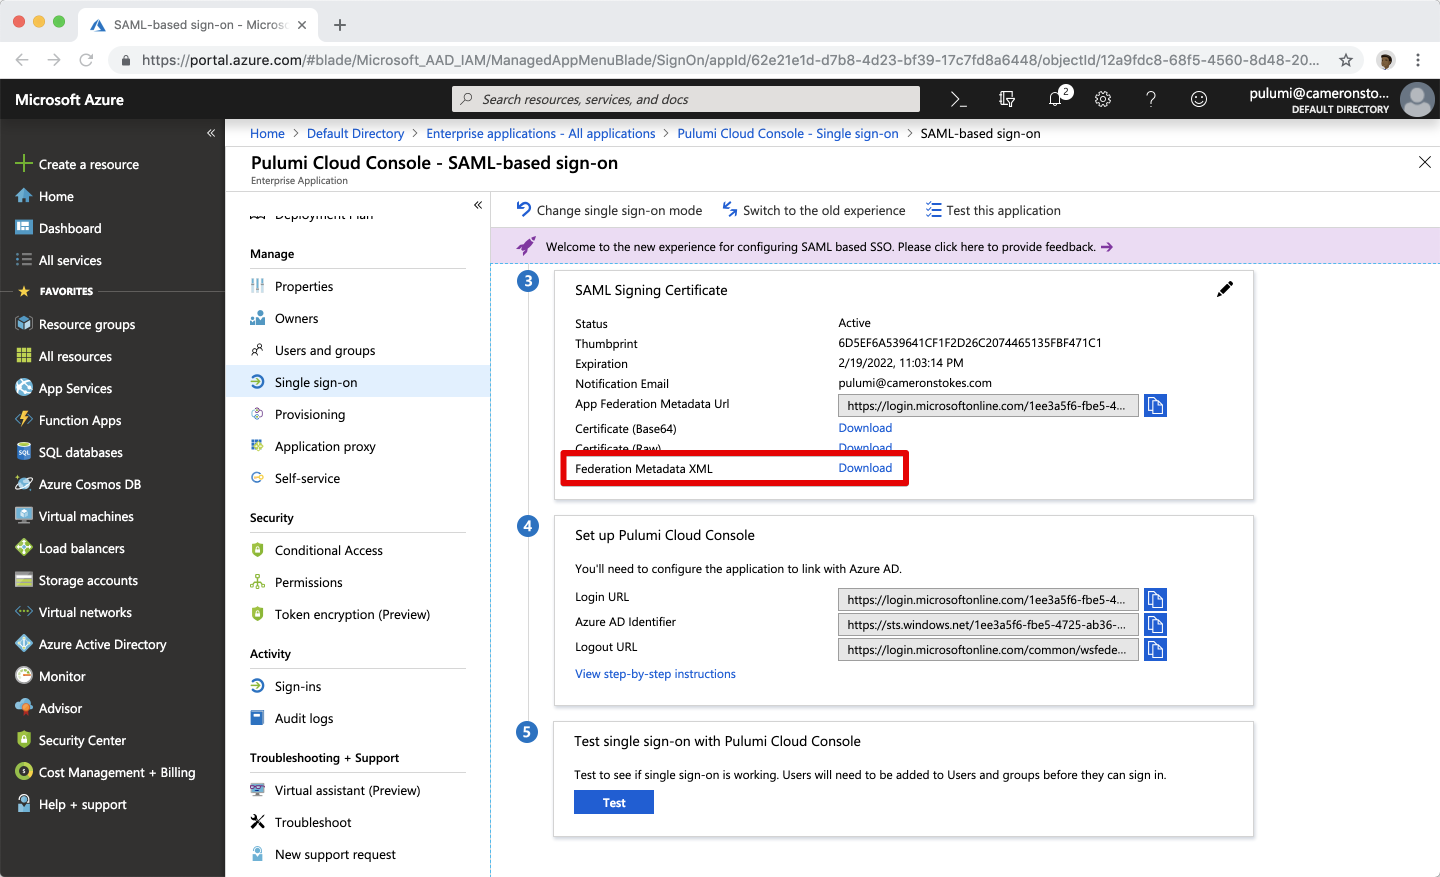The width and height of the screenshot is (1440, 877).
Task: Select Provisioning in the Manage menu
Action: tap(310, 414)
